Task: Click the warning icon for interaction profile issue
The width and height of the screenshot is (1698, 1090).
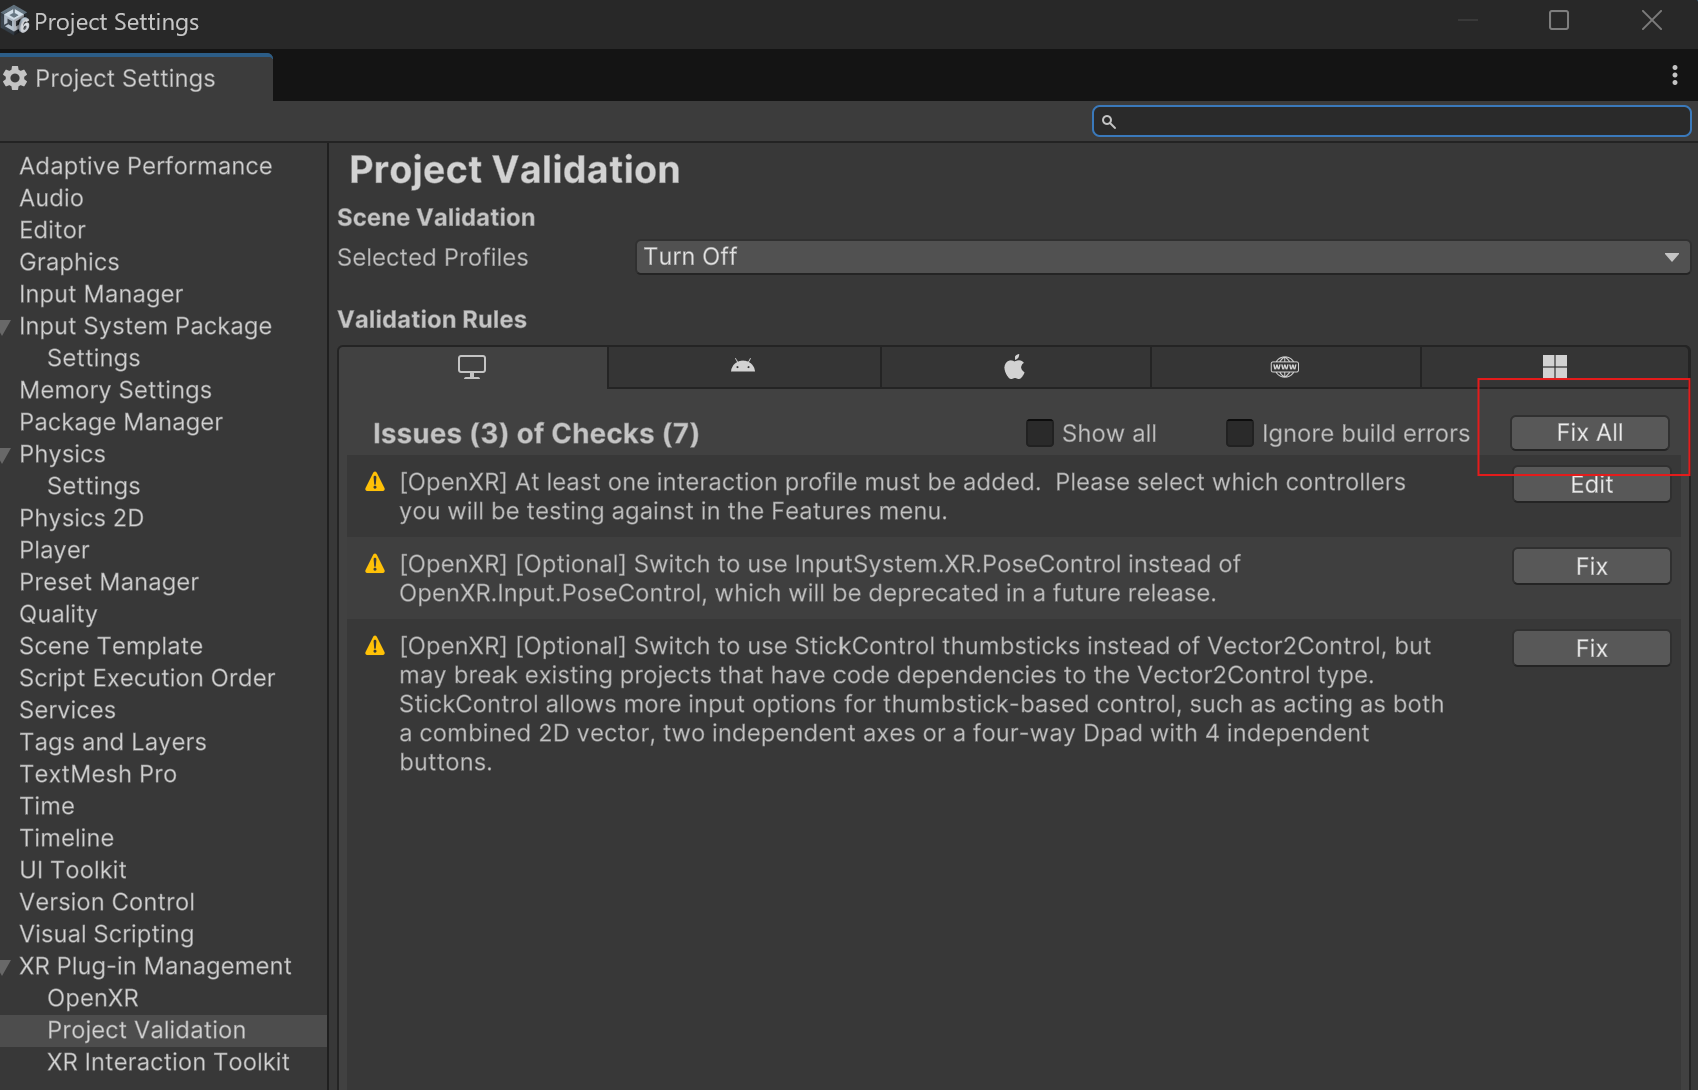Action: [375, 483]
